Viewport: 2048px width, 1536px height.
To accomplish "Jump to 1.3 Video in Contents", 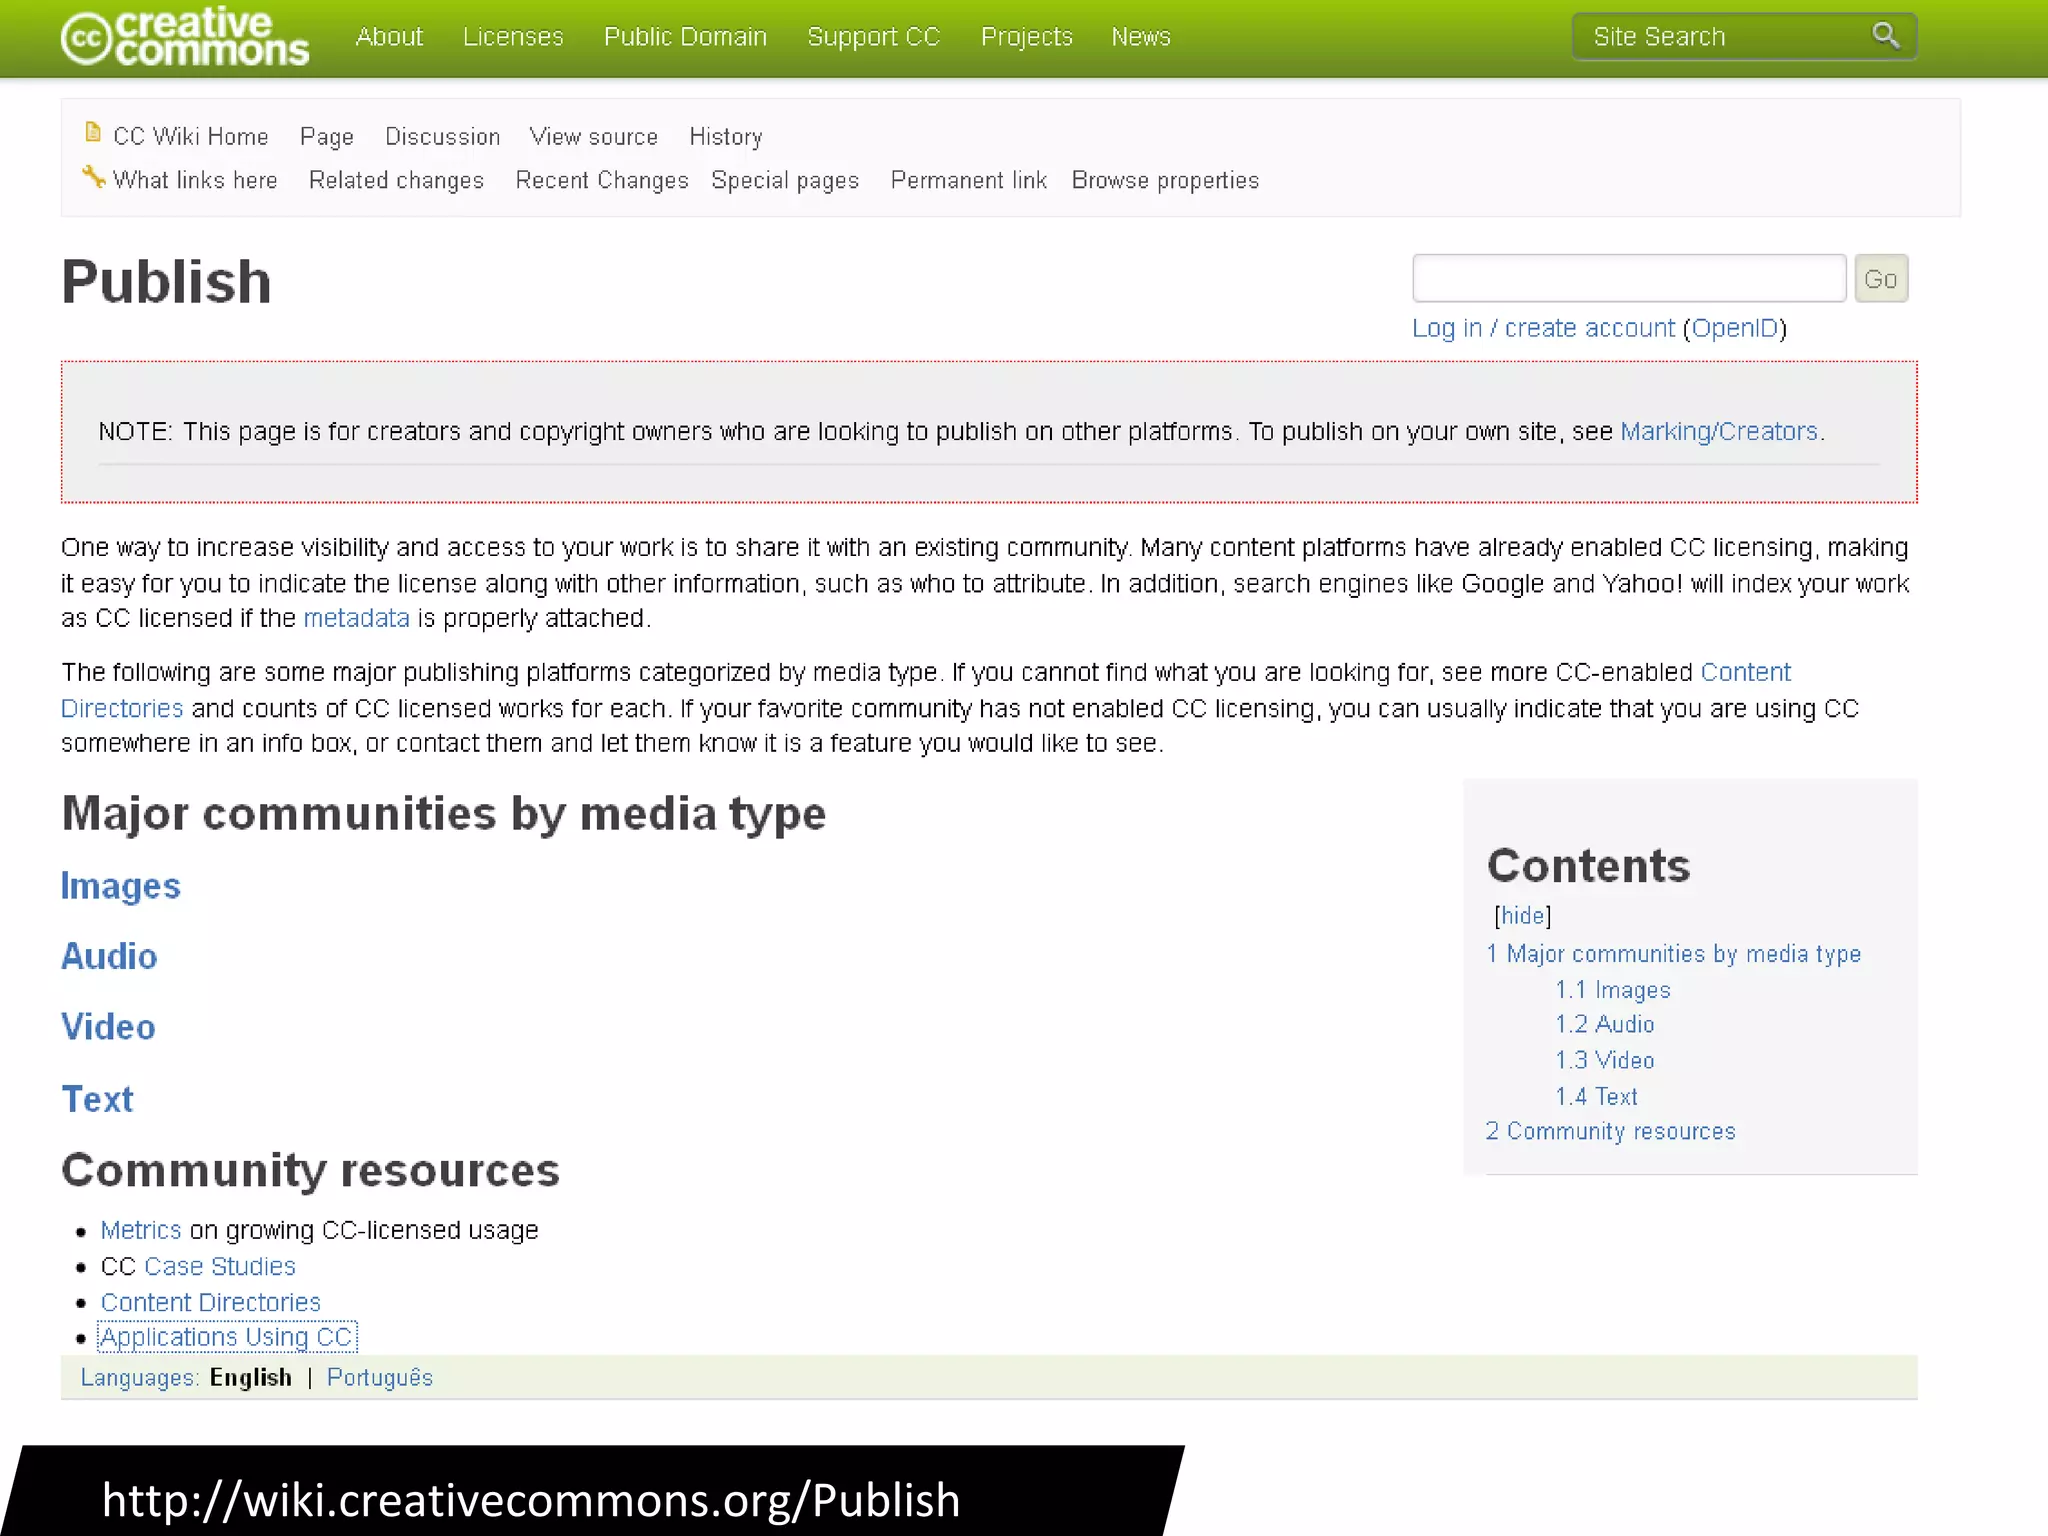I will tap(1605, 1060).
